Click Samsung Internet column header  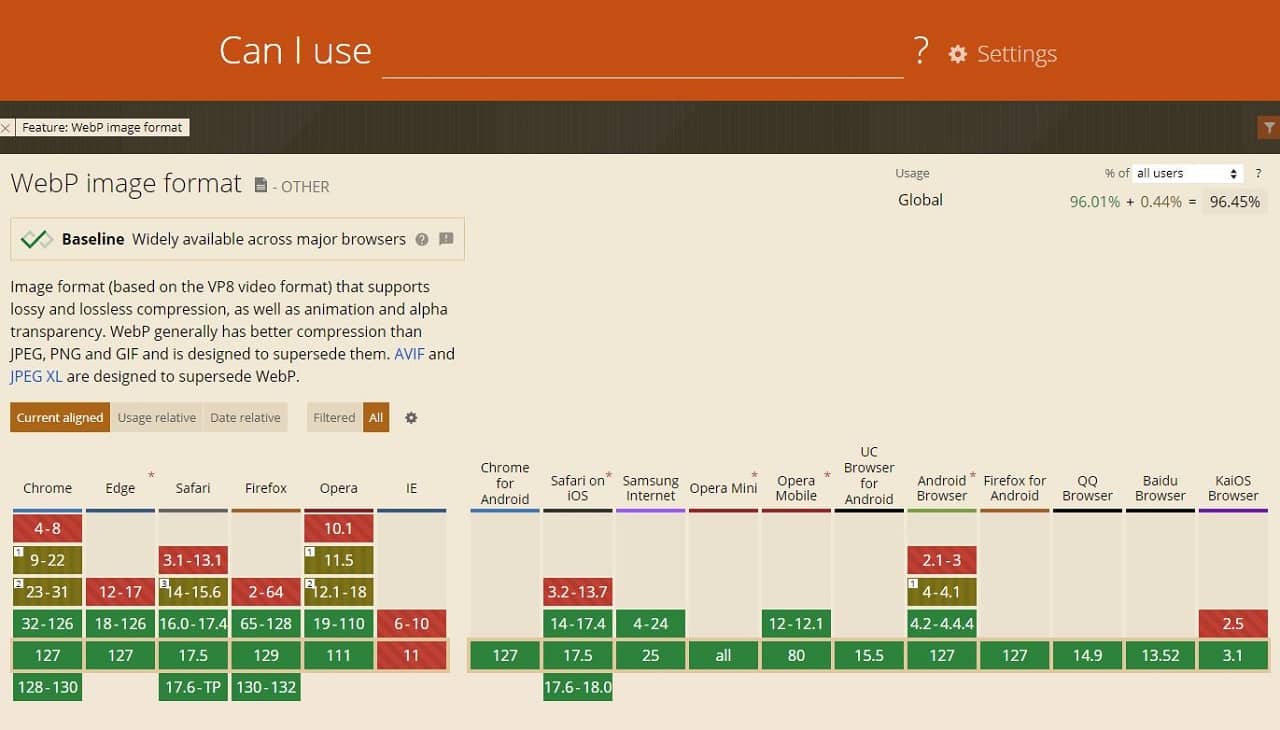pyautogui.click(x=651, y=488)
